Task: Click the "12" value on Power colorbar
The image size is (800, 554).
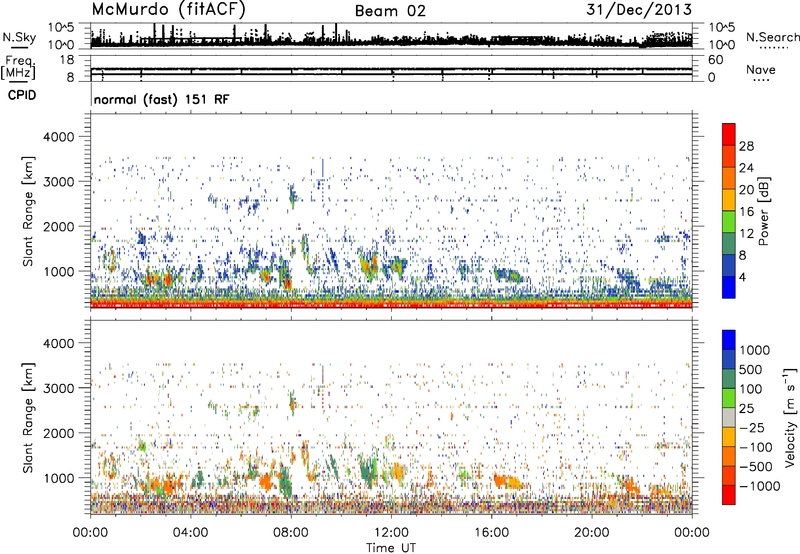Action: click(746, 234)
